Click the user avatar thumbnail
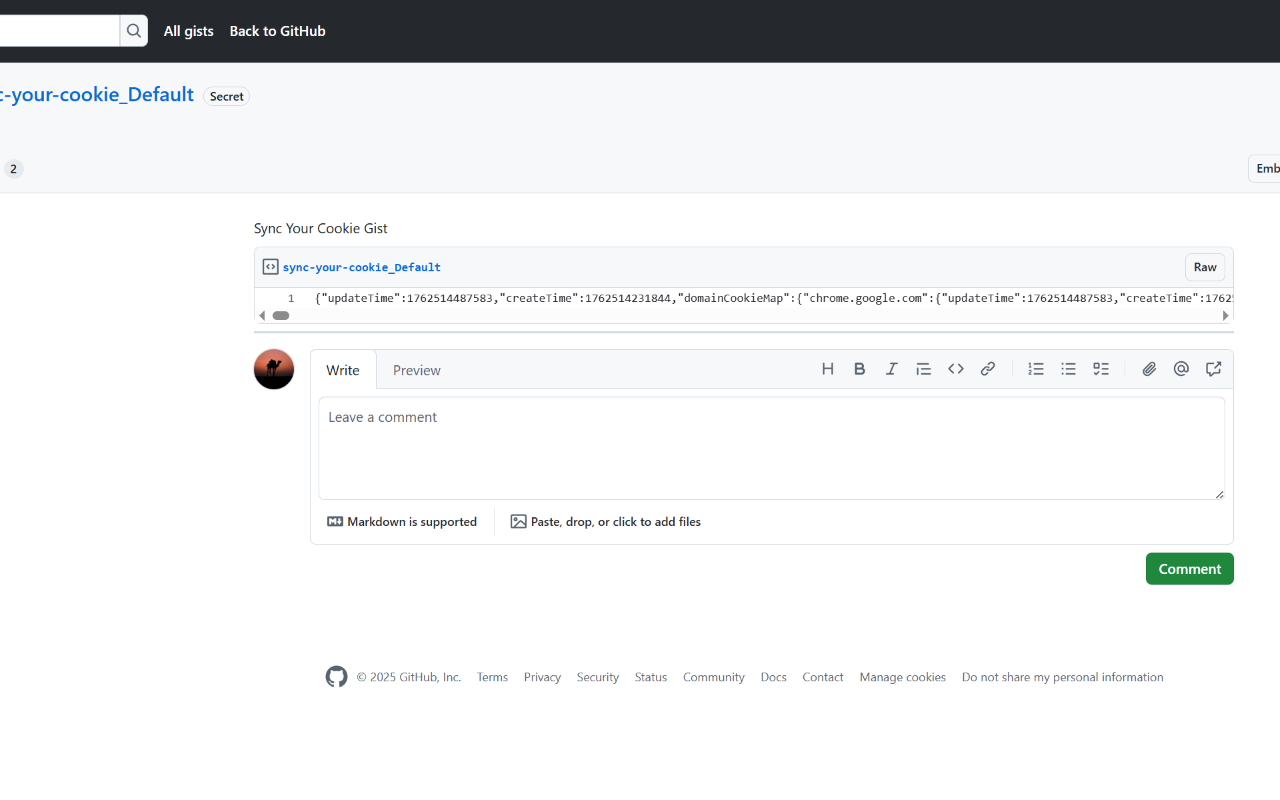 (x=274, y=369)
